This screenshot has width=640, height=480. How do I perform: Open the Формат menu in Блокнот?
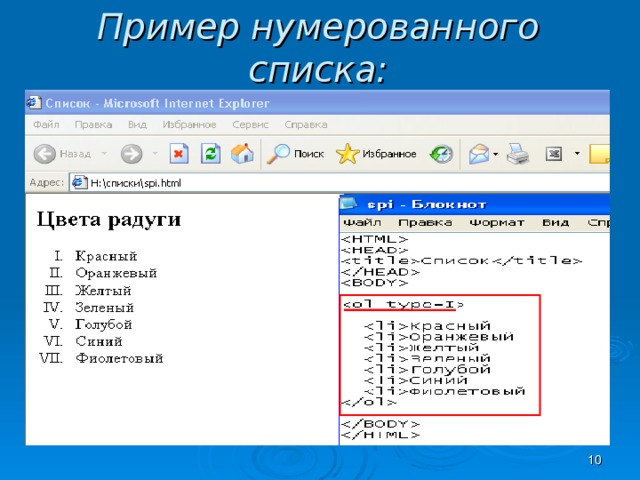[x=497, y=223]
